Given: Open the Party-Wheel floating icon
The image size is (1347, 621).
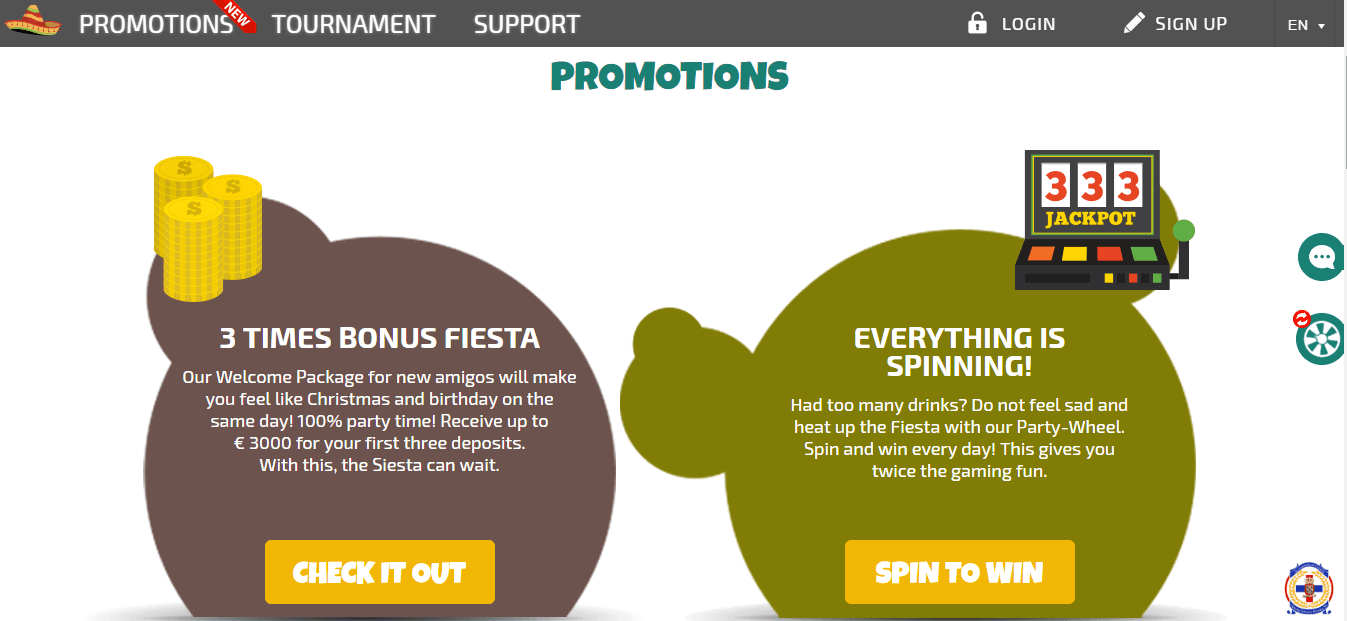Looking at the screenshot, I should [x=1320, y=339].
